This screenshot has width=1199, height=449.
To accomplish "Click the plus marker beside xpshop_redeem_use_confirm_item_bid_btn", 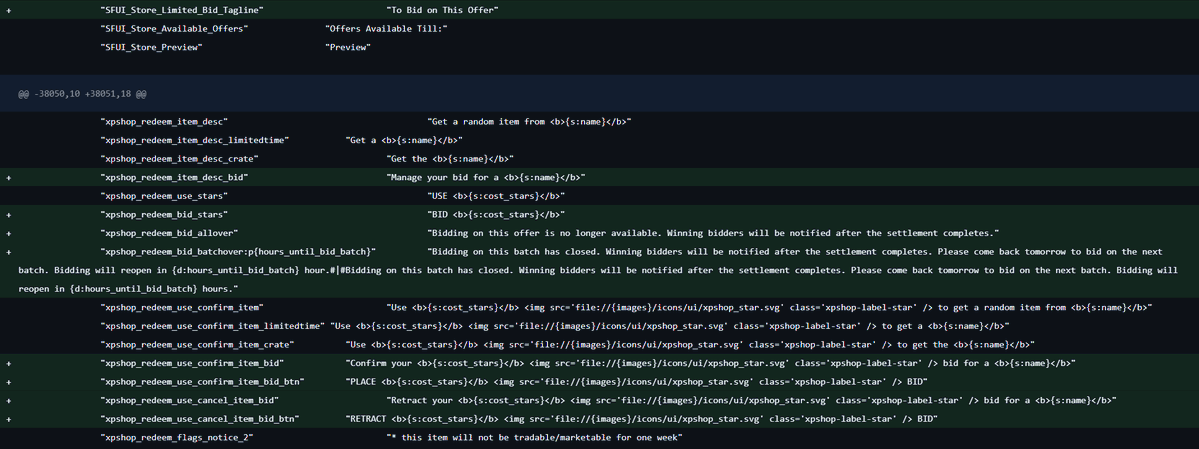I will click(8, 381).
